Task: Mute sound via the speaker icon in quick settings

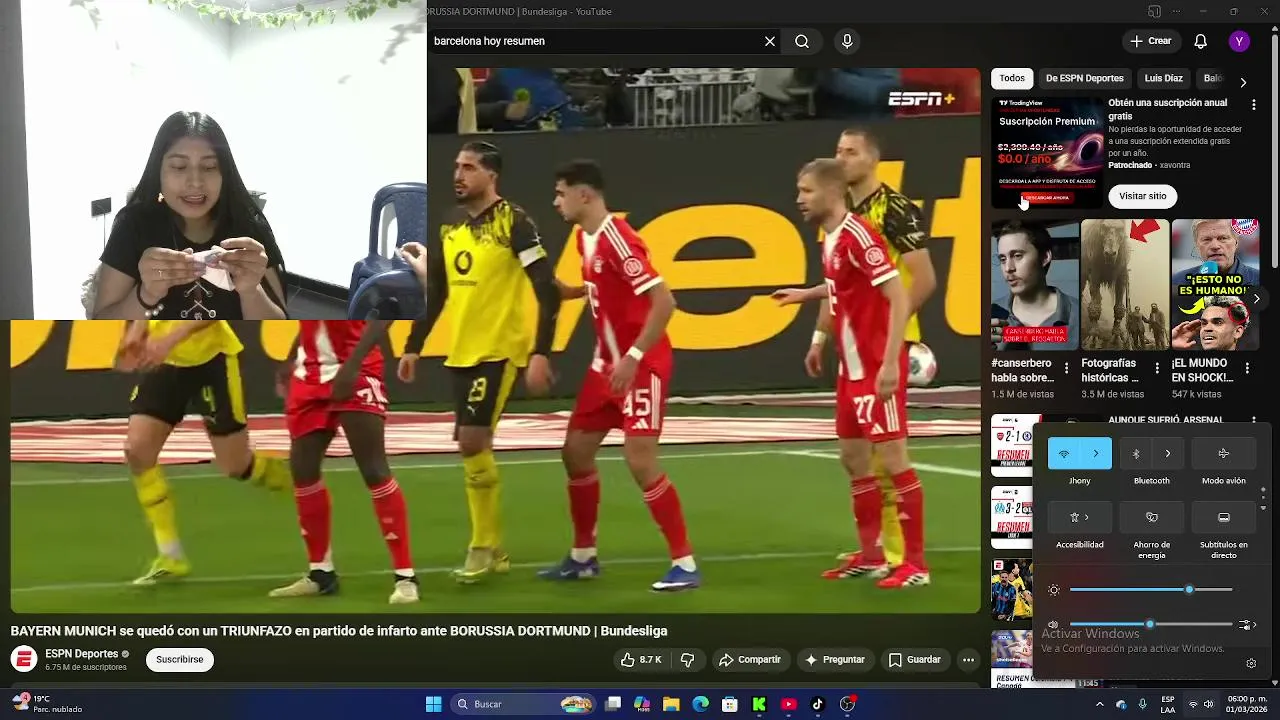Action: [1053, 625]
